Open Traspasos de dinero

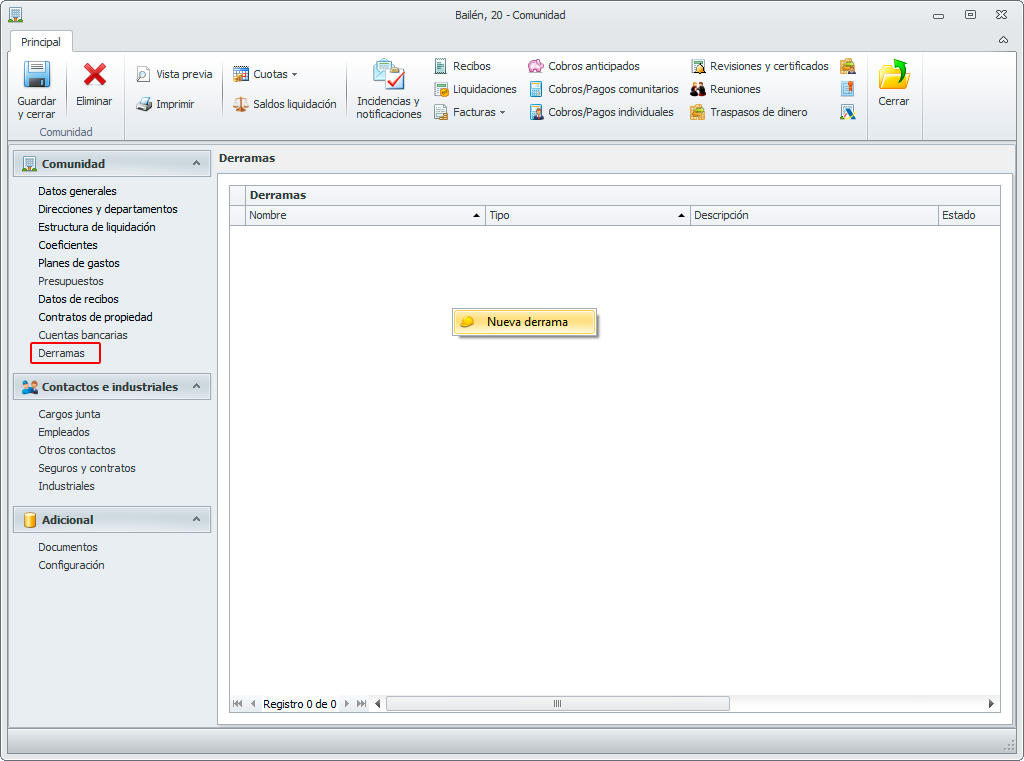coord(749,112)
